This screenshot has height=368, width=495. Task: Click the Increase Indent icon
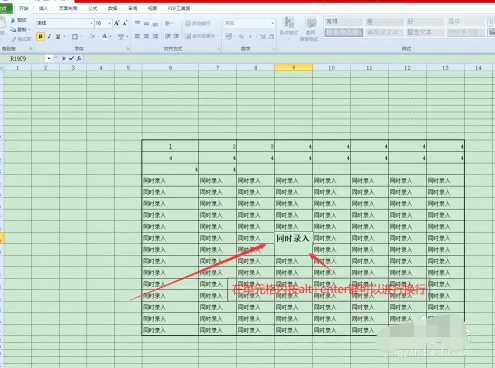176,36
